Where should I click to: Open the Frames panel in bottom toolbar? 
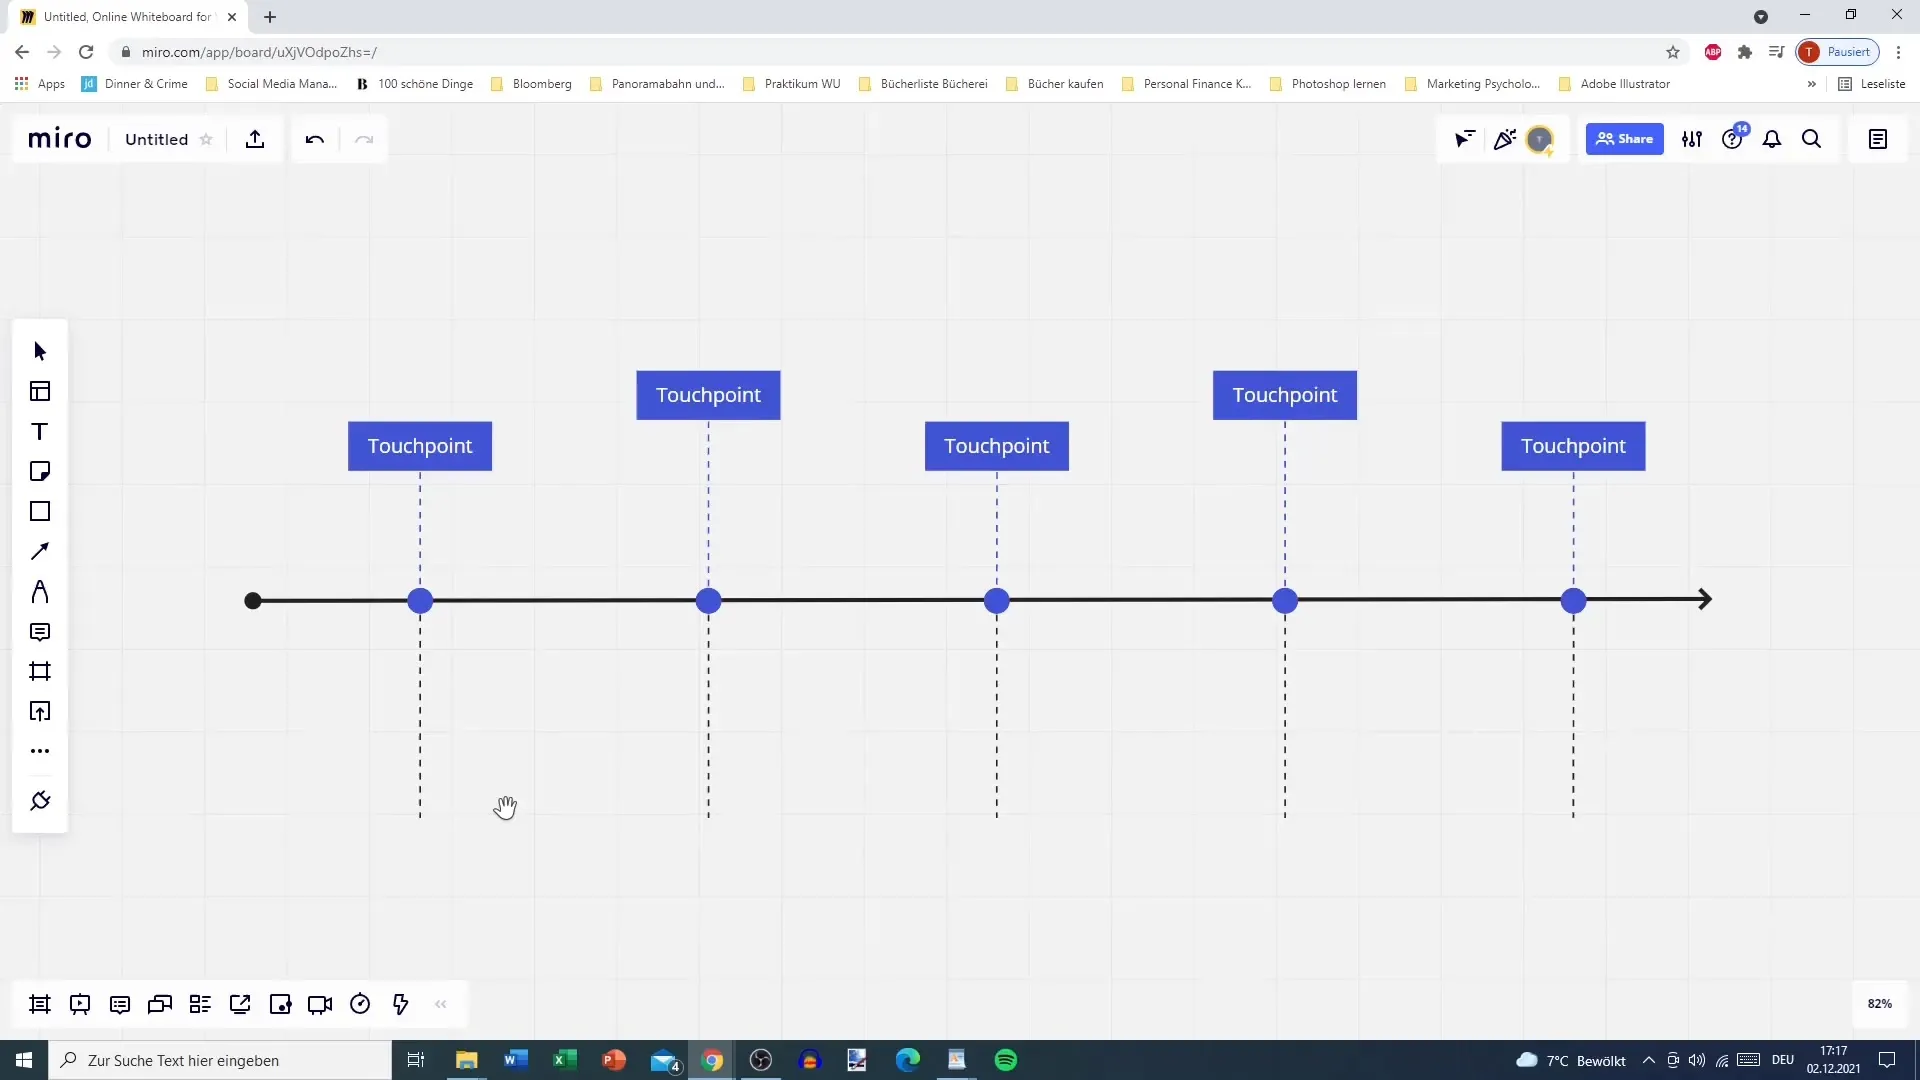point(40,1004)
